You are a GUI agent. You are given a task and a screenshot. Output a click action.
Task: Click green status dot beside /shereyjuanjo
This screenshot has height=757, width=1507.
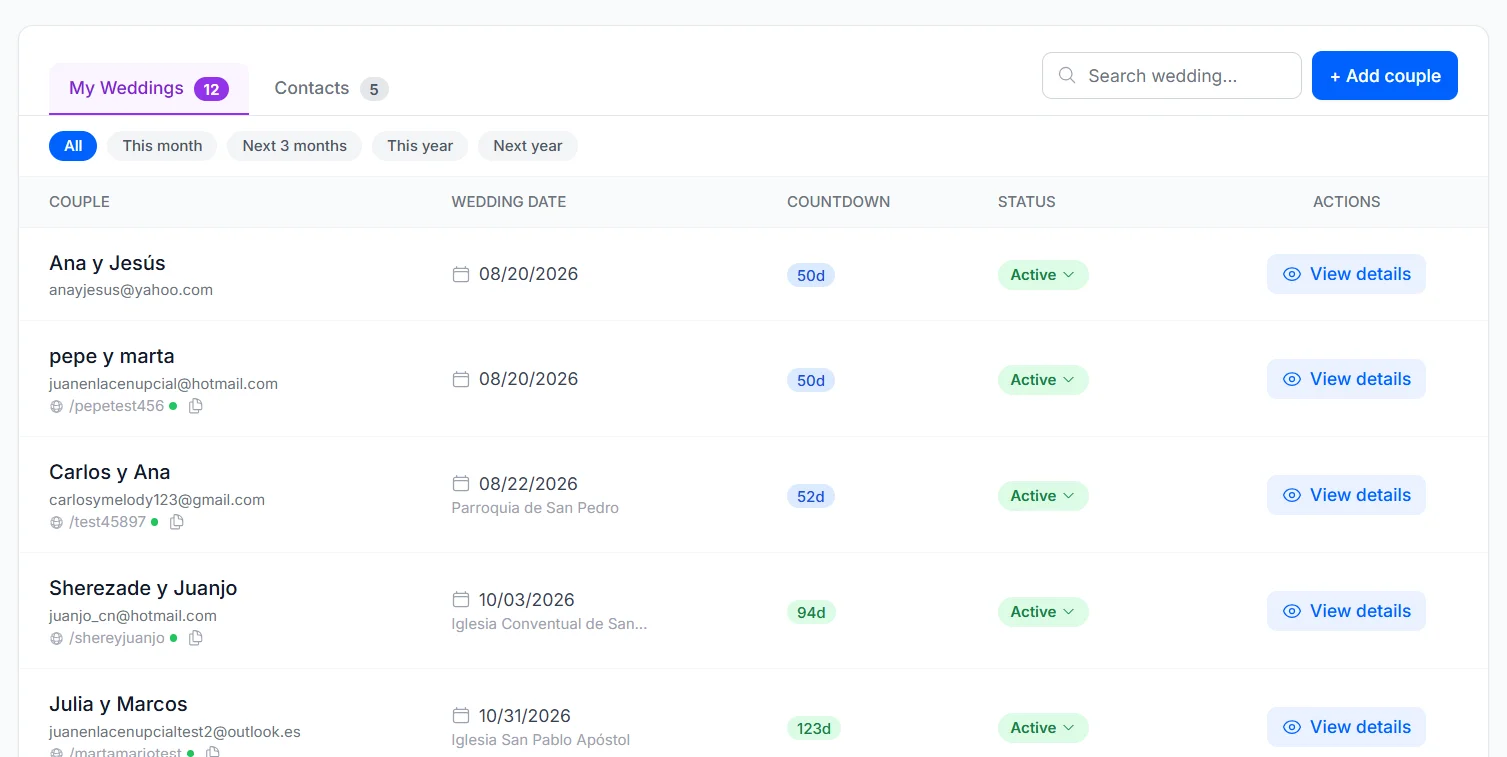click(173, 638)
